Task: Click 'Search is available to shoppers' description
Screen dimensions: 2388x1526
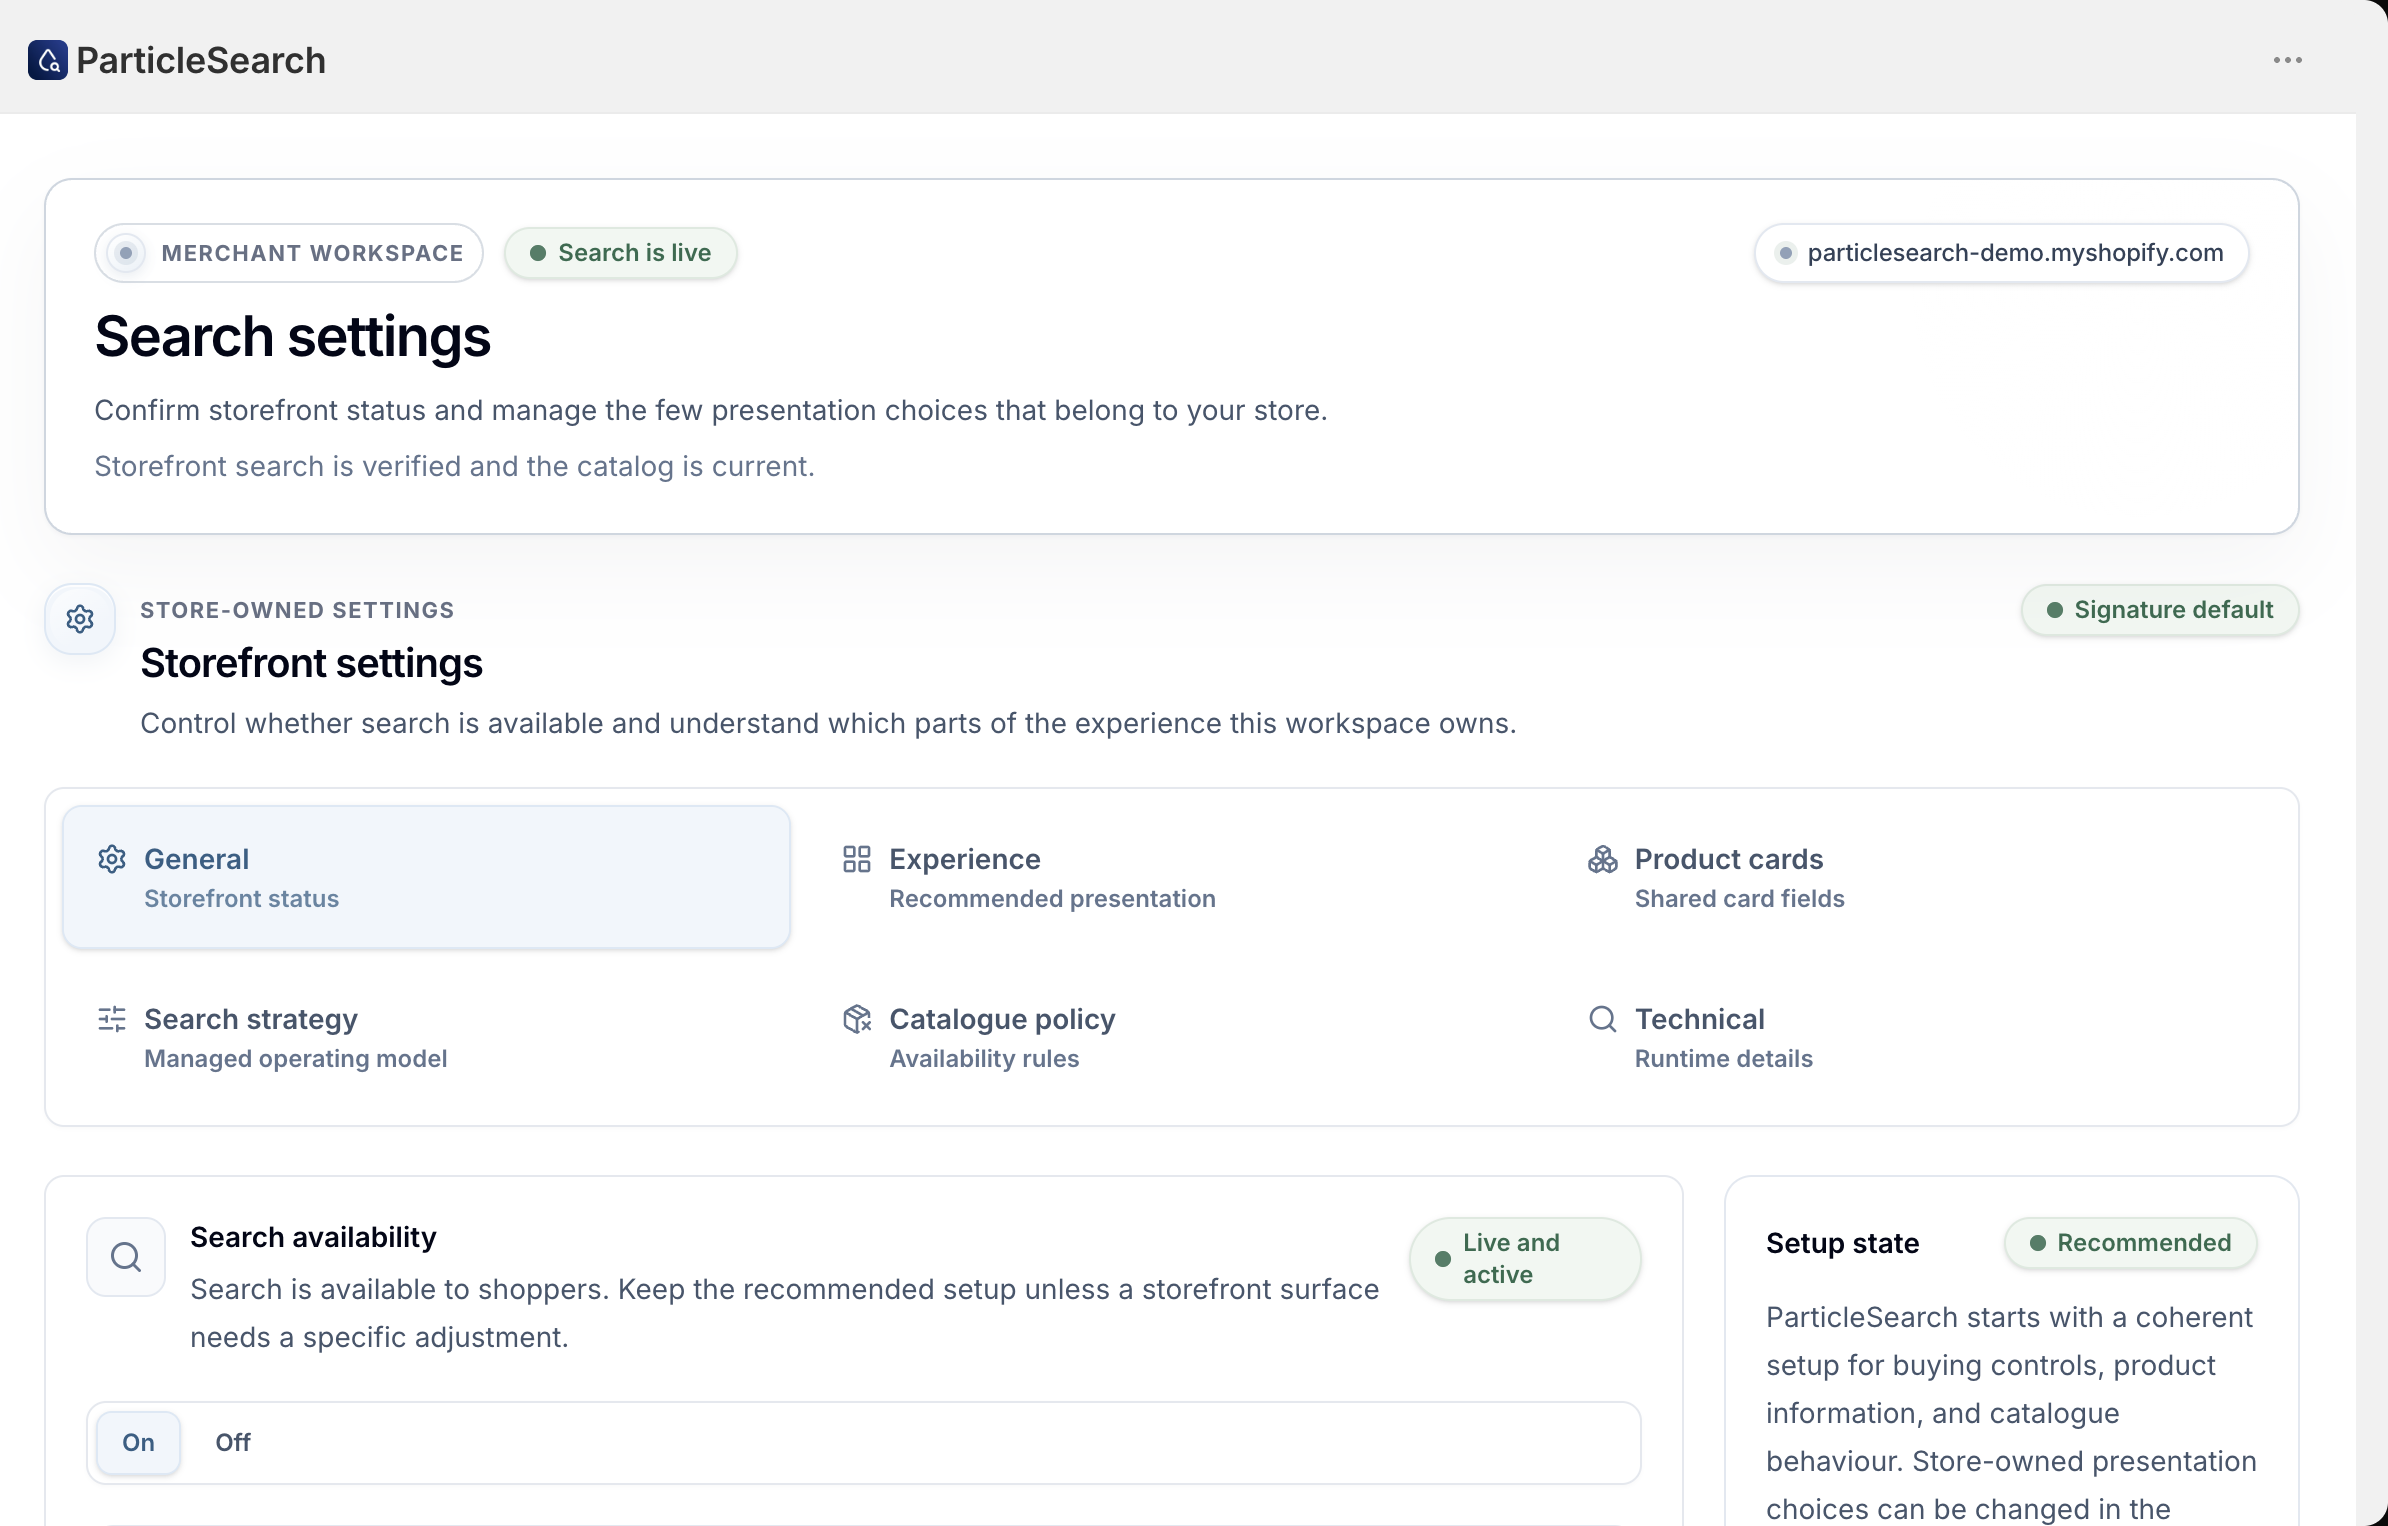Action: (784, 1313)
